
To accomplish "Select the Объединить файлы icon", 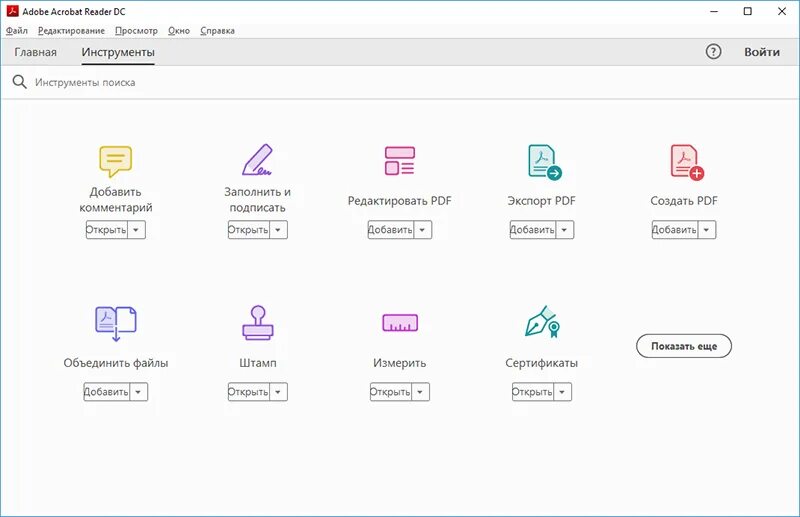I will (x=116, y=324).
